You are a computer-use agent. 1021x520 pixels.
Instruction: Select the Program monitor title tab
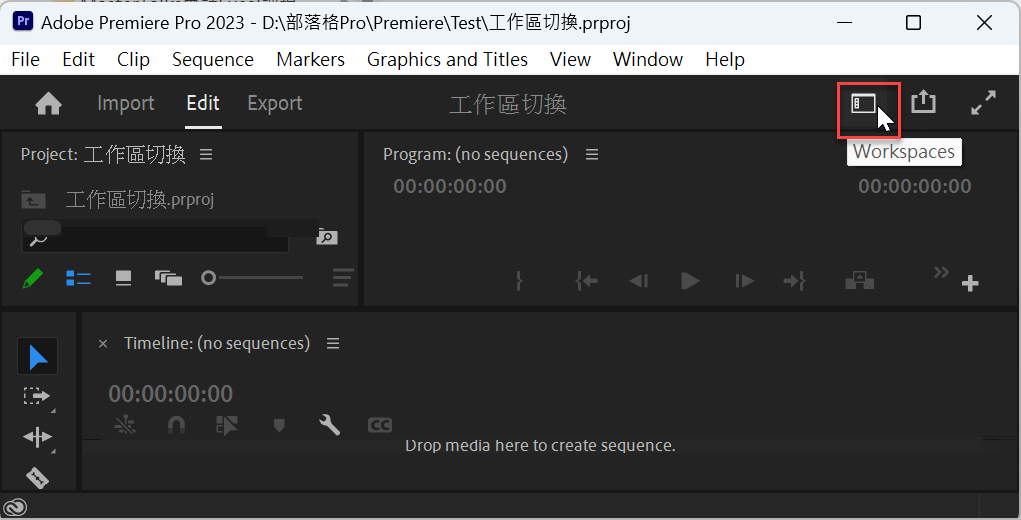[475, 154]
